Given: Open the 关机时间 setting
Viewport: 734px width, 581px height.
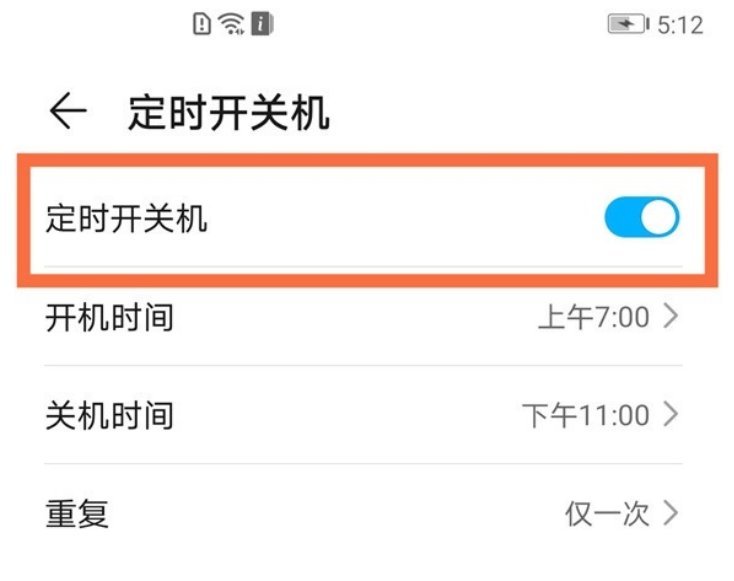Looking at the screenshot, I should point(110,415).
